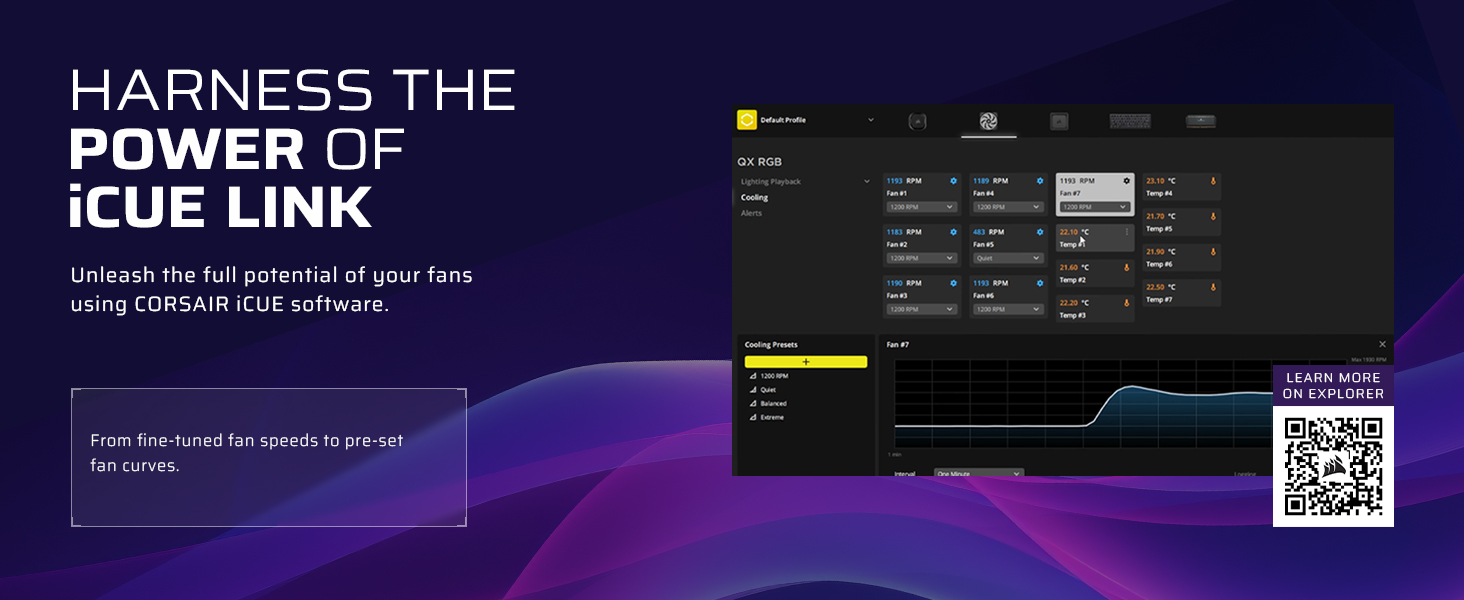This screenshot has height=600, width=1464.
Task: Click the Quiet preset curve icon
Action: [x=753, y=390]
